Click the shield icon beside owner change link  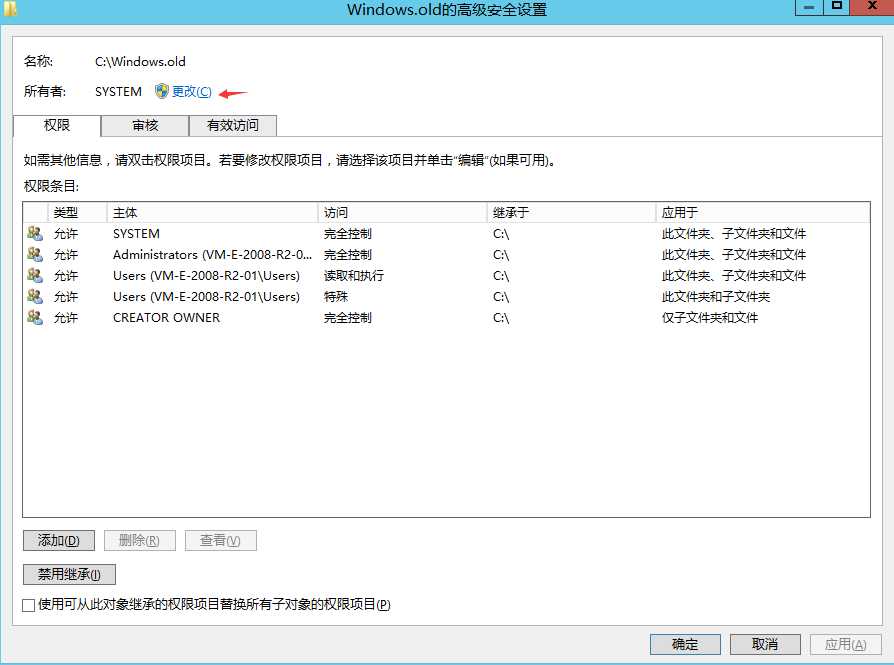[162, 91]
